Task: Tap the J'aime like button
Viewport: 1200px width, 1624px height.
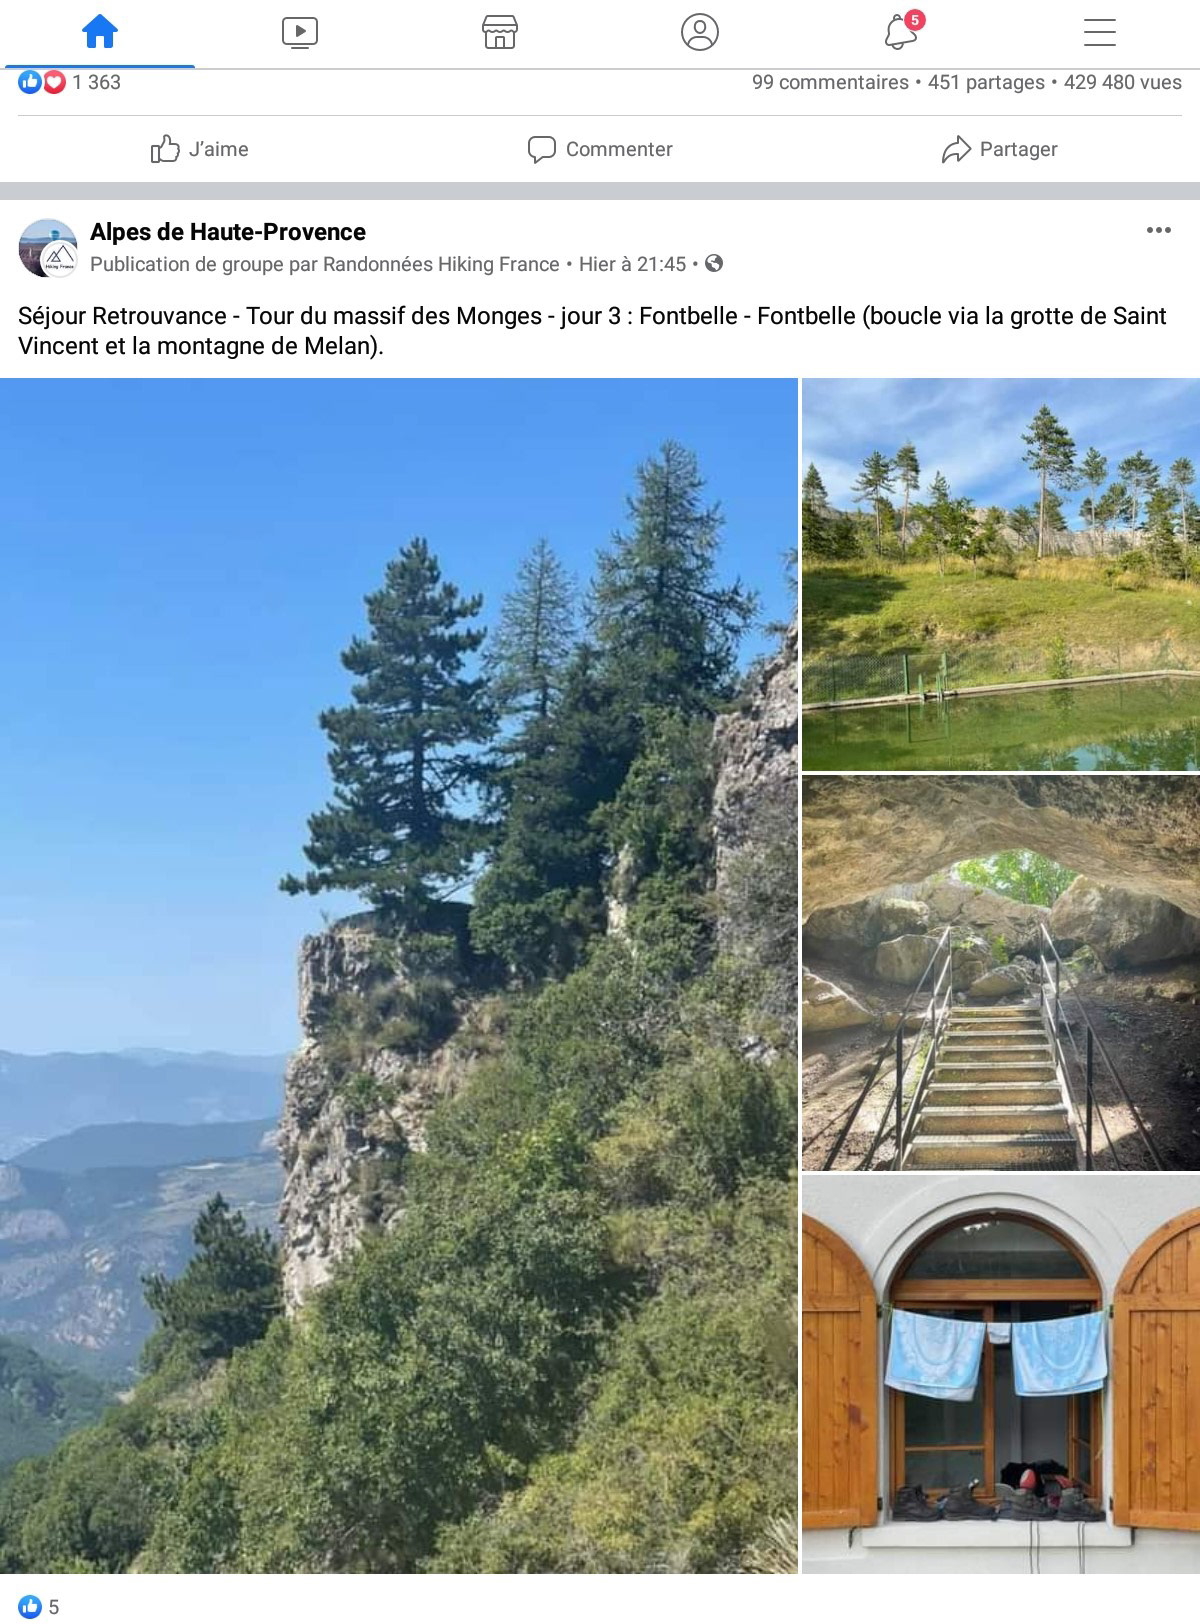Action: click(x=199, y=149)
